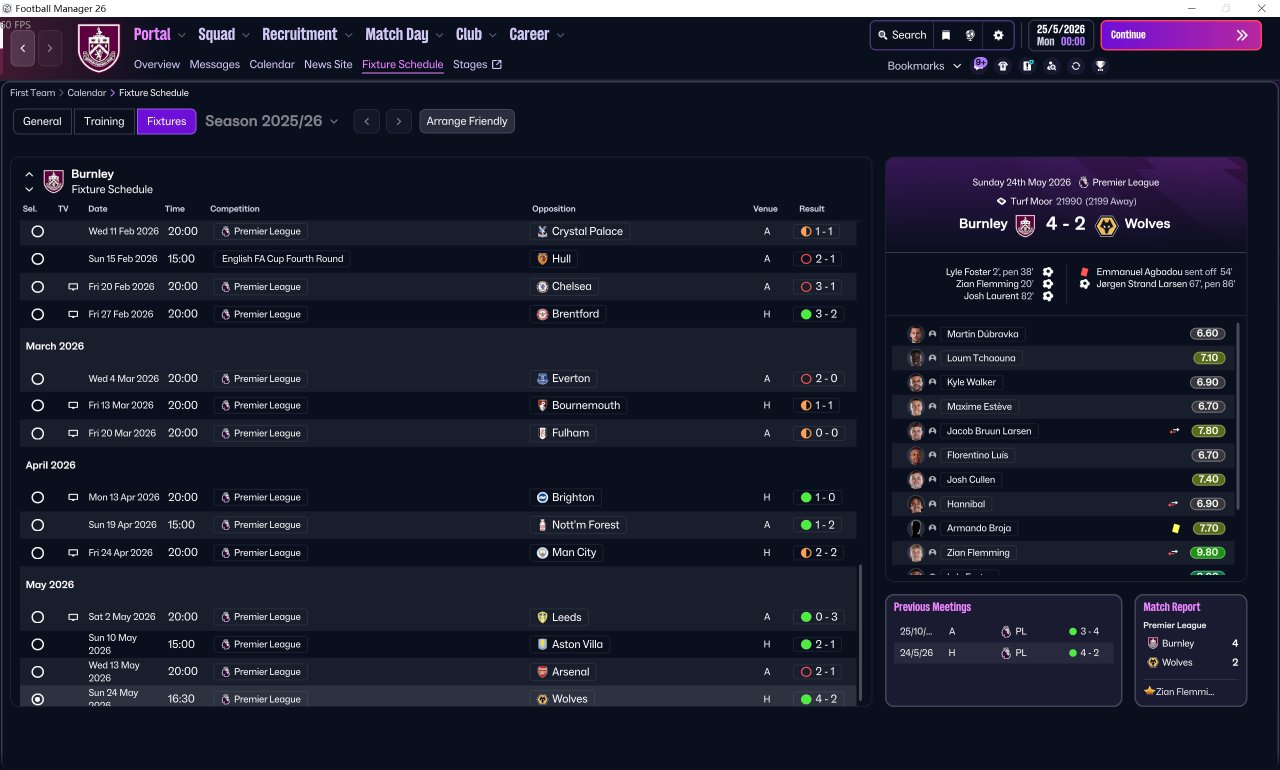
Task: Open the Career menu dropdown
Action: point(537,34)
